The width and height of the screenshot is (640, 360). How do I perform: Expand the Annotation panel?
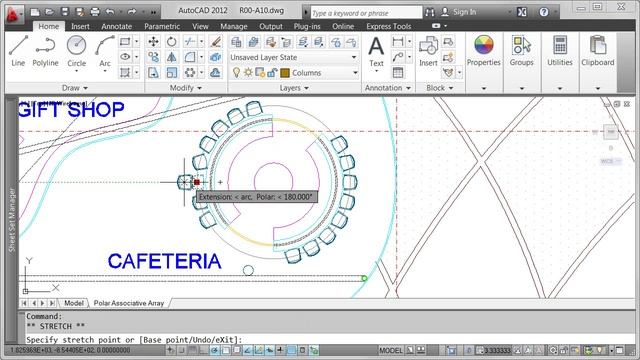(388, 88)
